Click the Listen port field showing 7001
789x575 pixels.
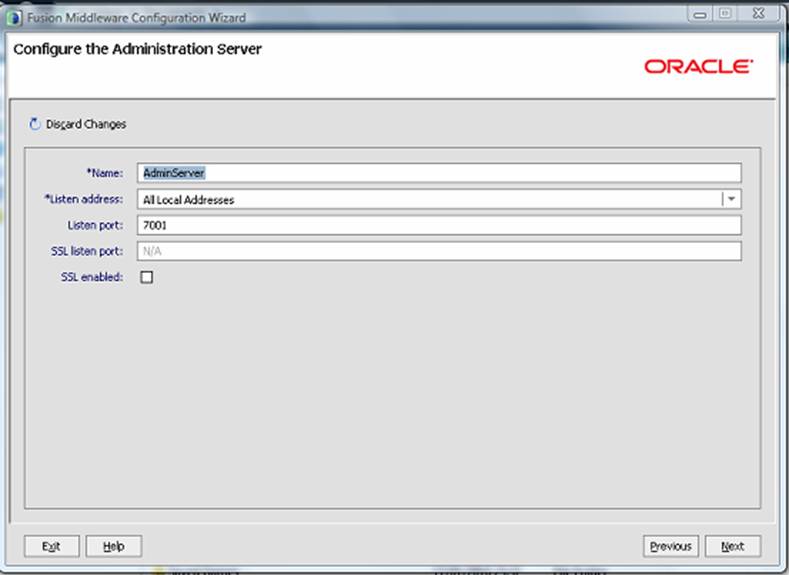439,225
